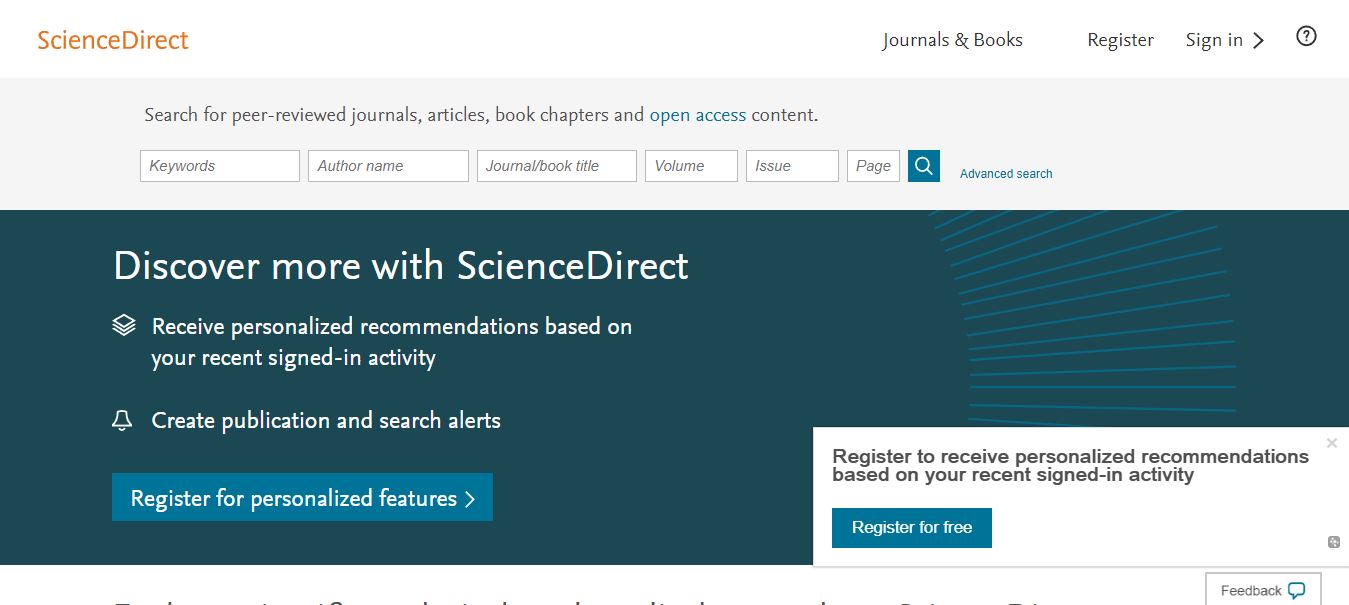The width and height of the screenshot is (1349, 605).
Task: Focus the Volume field
Action: [692, 166]
